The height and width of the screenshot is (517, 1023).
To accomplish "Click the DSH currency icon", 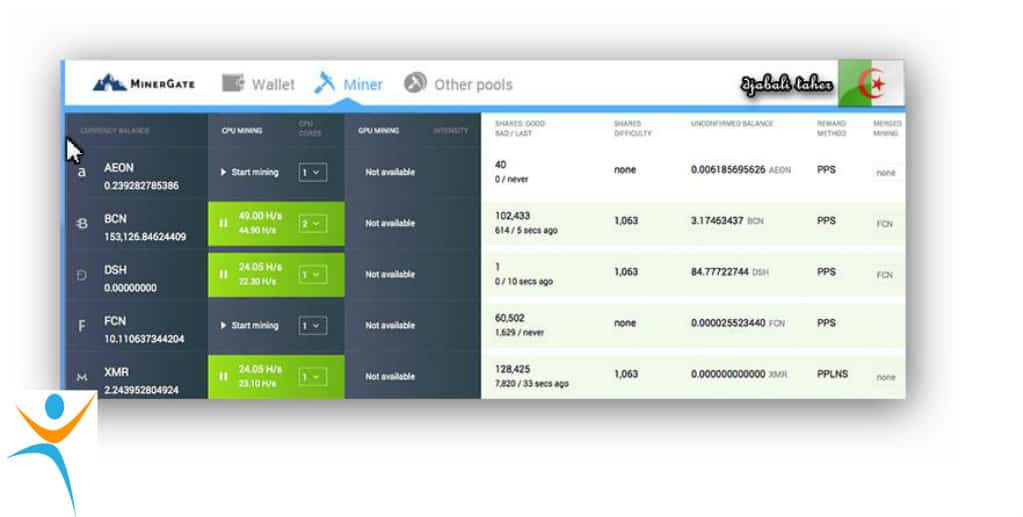I will click(x=82, y=275).
